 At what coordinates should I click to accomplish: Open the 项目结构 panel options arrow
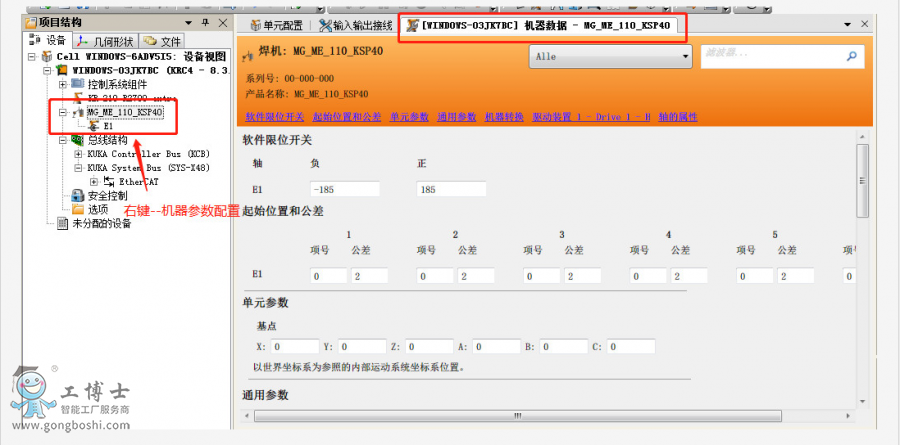pyautogui.click(x=188, y=23)
